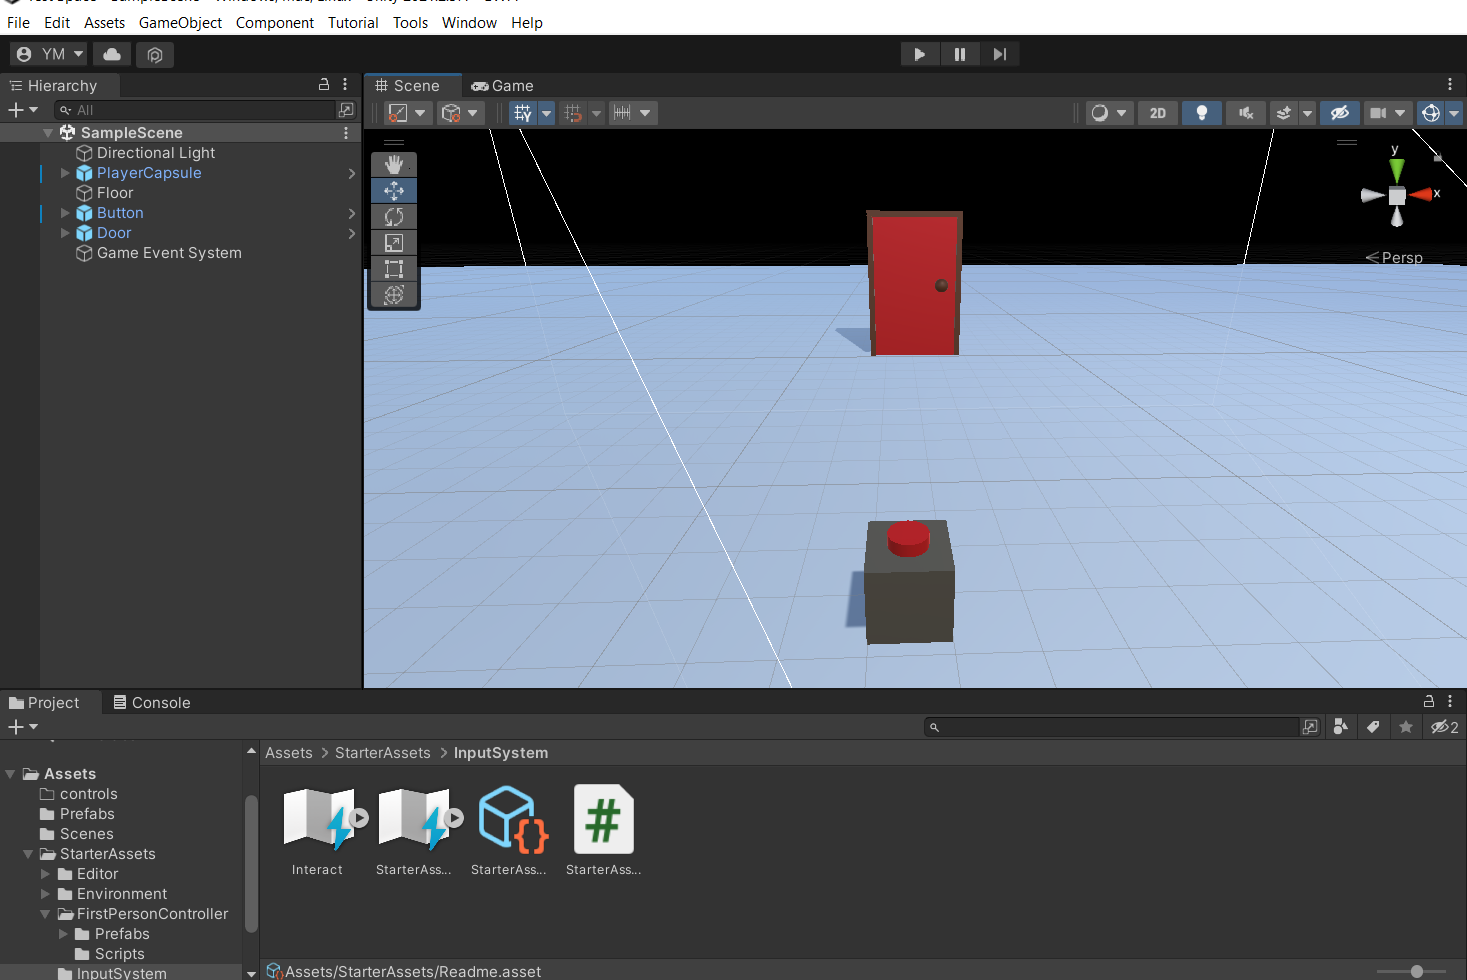The width and height of the screenshot is (1467, 980).
Task: Select the Scale tool
Action: pyautogui.click(x=394, y=243)
